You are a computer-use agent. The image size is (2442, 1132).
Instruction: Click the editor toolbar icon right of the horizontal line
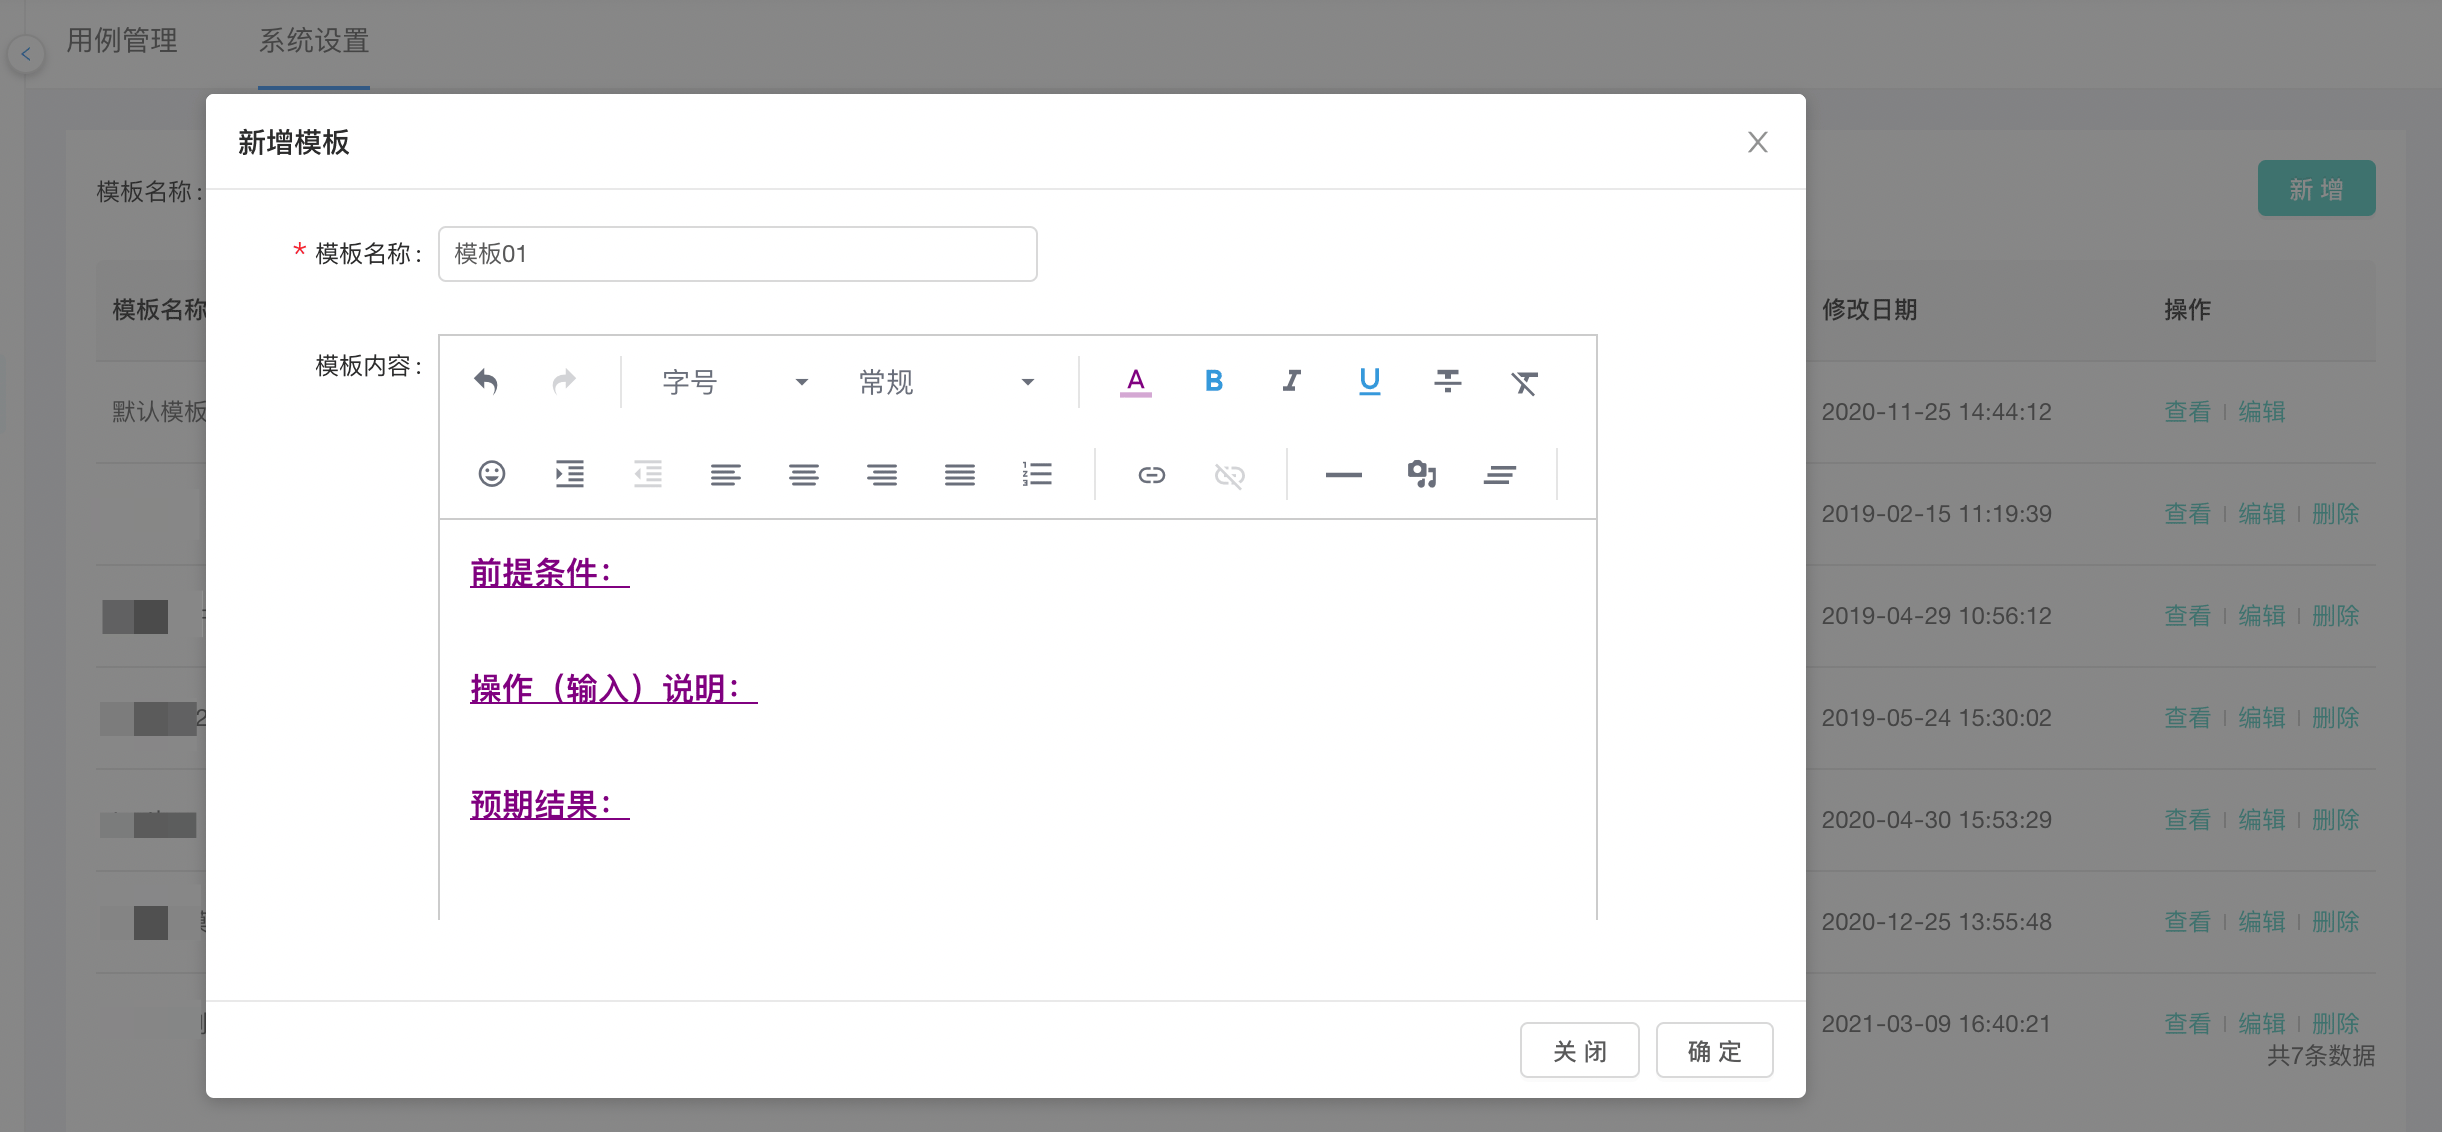point(1421,474)
